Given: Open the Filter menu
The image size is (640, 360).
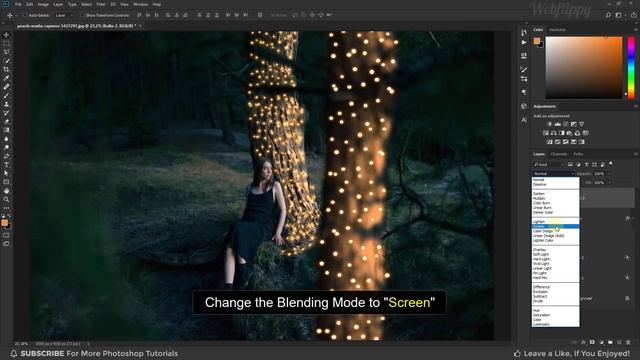Looking at the screenshot, I should tap(101, 4).
